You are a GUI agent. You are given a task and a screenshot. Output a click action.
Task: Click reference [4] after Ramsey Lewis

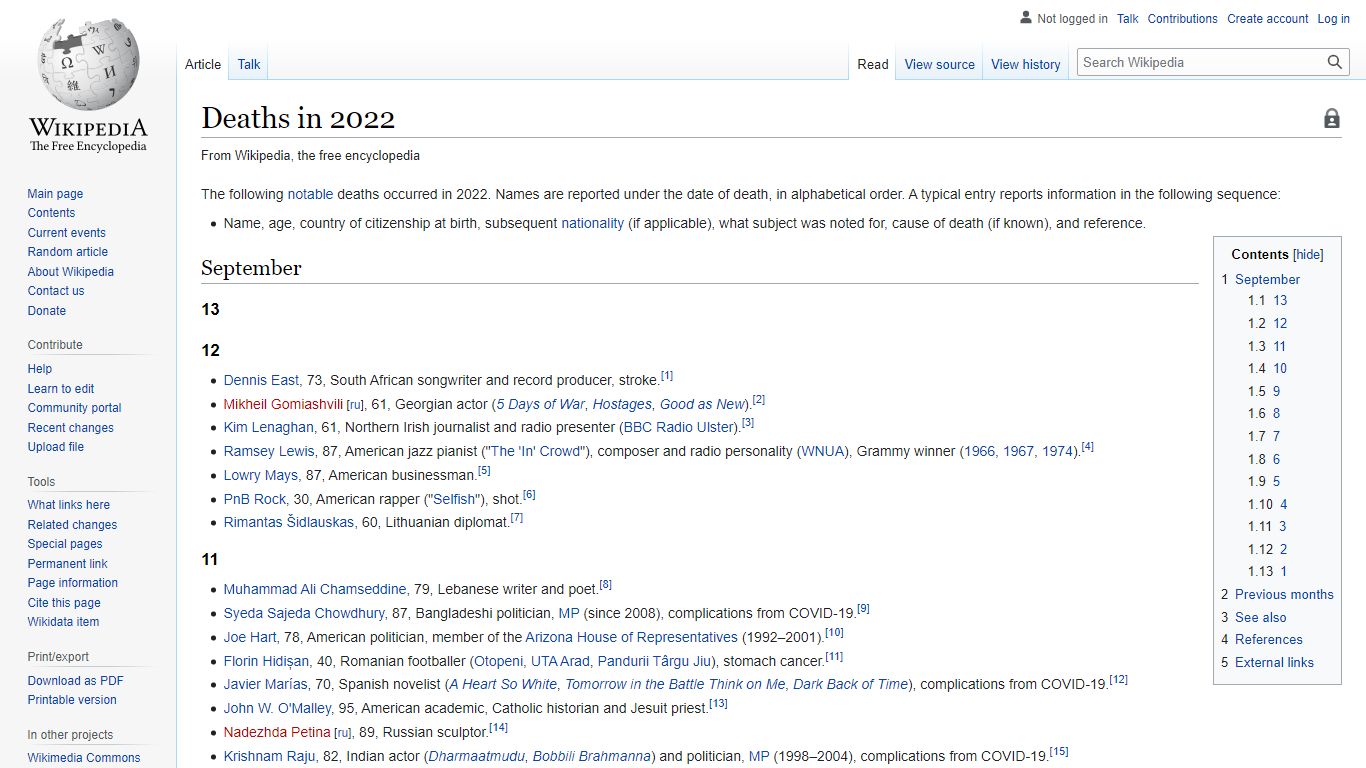click(1088, 447)
